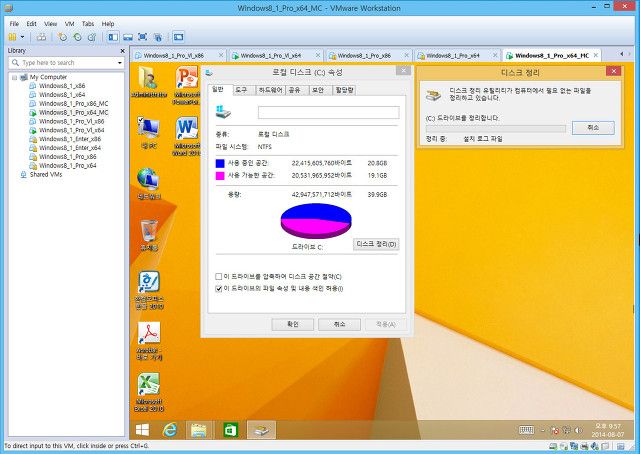The width and height of the screenshot is (640, 454).
Task: Open the 할당량 tab in disk properties
Action: tap(345, 90)
